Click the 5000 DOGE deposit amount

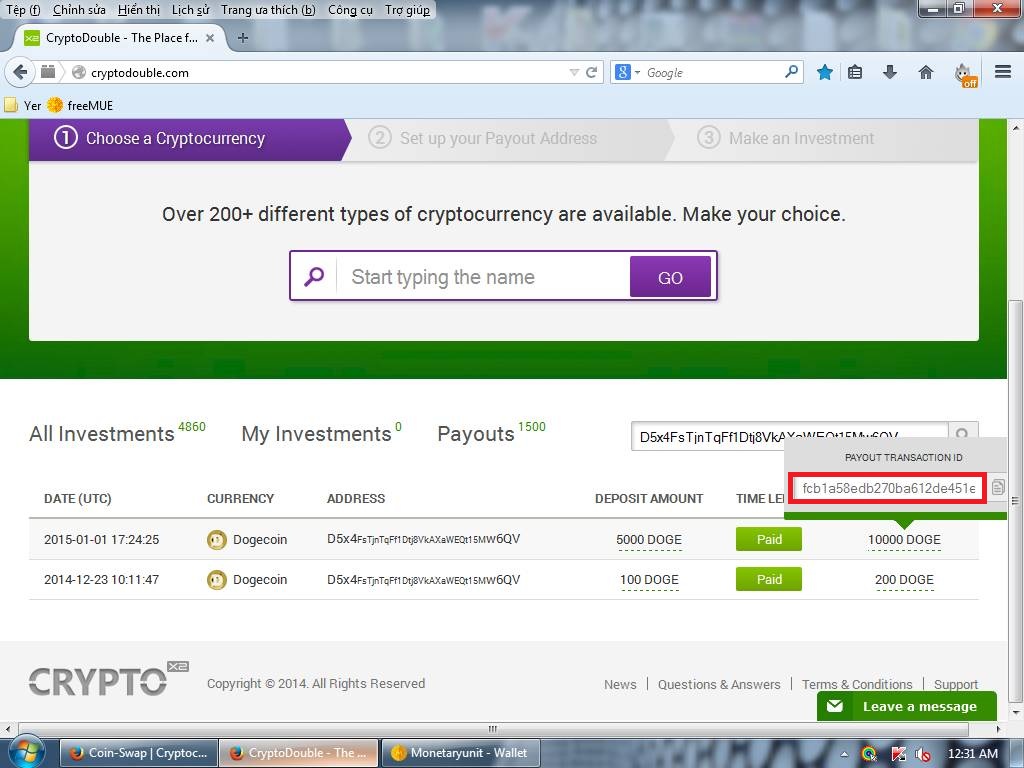point(649,539)
